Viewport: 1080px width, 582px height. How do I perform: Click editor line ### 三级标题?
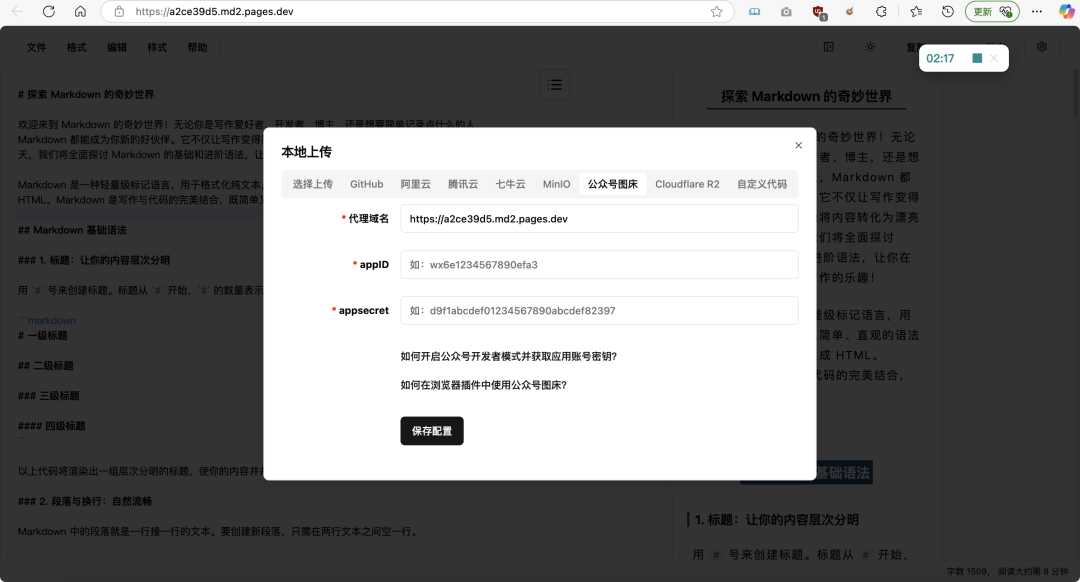[49, 396]
